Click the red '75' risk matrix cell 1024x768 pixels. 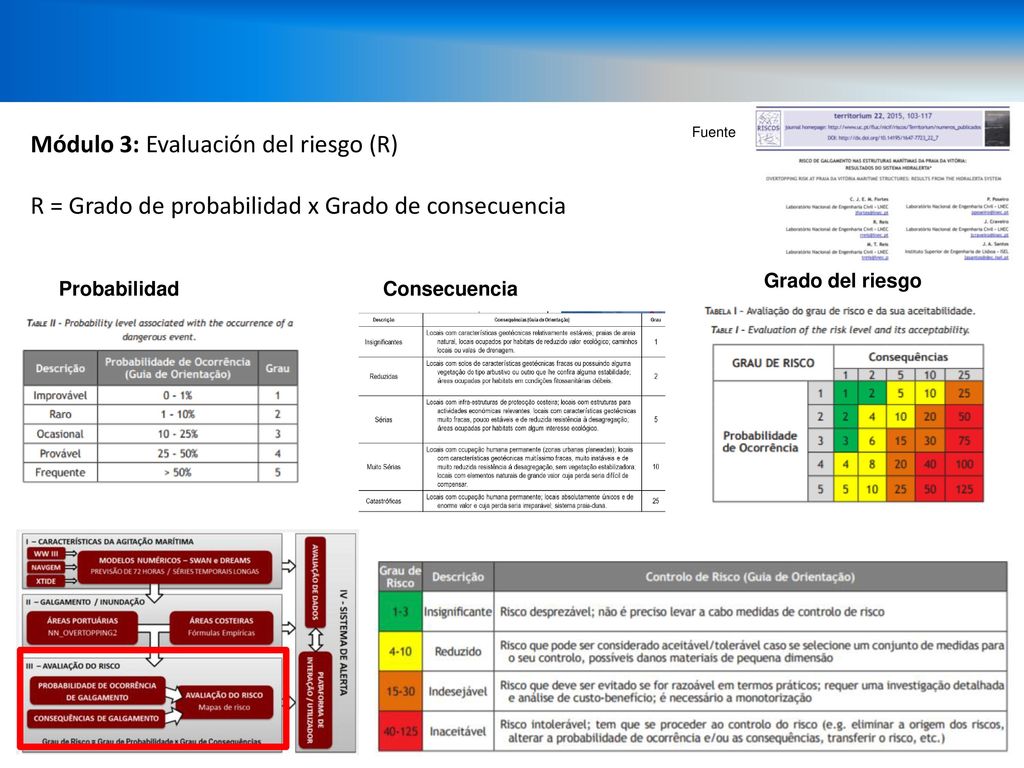point(965,441)
